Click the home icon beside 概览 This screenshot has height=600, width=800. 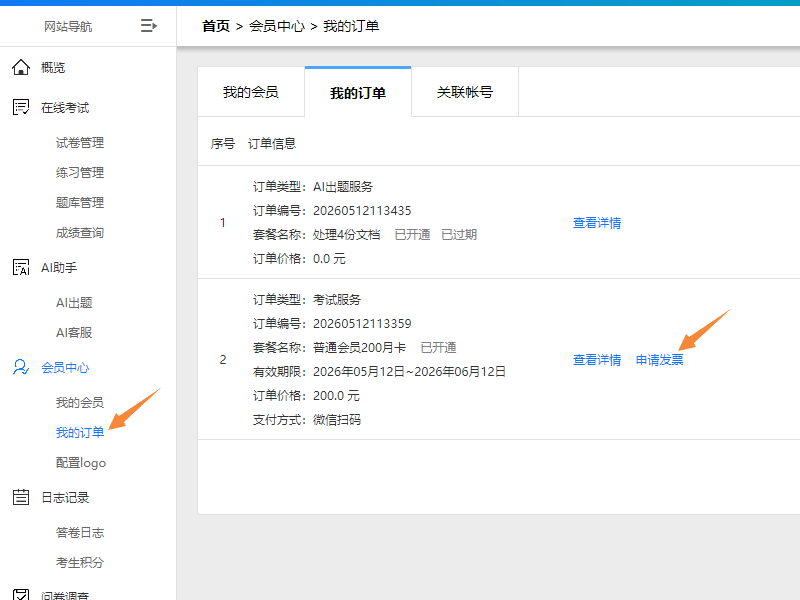21,67
